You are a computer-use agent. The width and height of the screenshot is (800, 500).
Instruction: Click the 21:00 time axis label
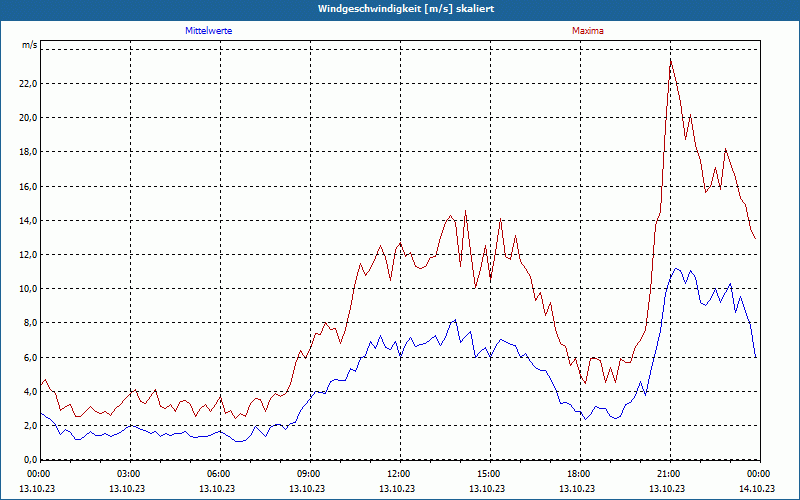click(x=670, y=474)
